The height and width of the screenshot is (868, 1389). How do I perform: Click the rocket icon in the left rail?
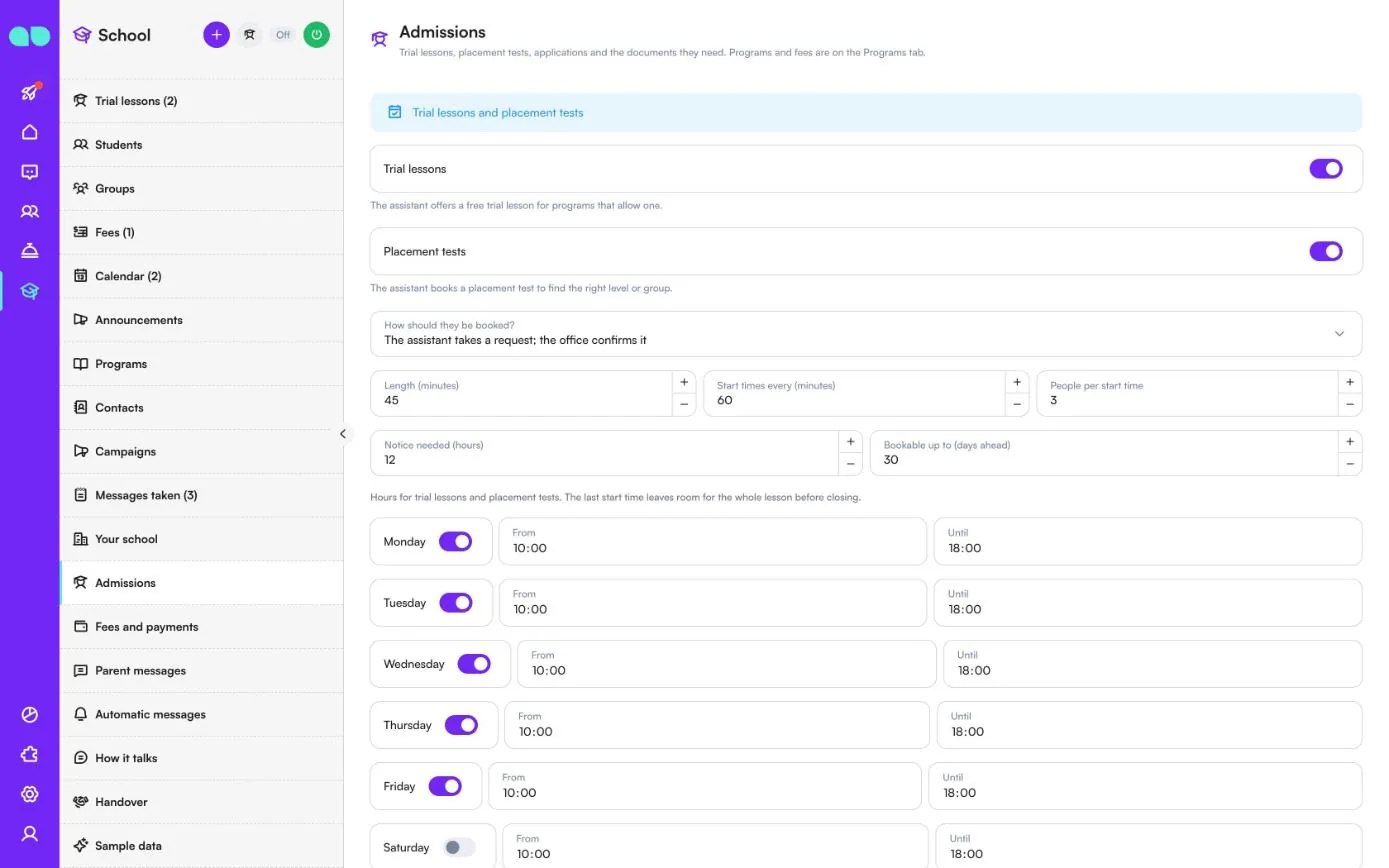pyautogui.click(x=30, y=92)
